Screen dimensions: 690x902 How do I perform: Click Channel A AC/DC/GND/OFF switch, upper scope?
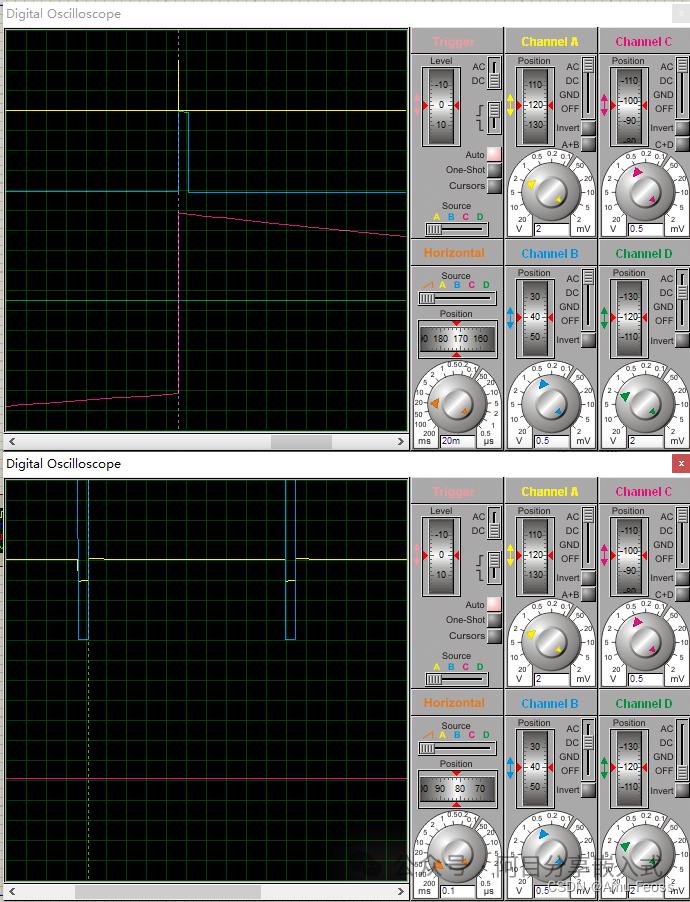[588, 87]
